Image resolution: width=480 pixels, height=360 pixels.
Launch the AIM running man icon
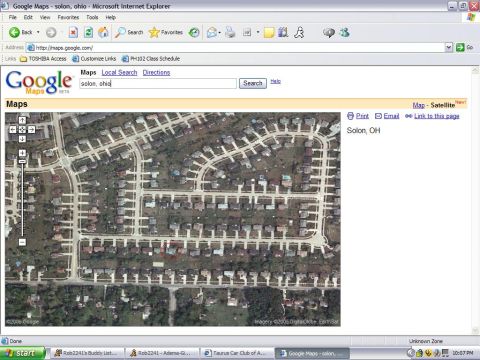pos(299,32)
